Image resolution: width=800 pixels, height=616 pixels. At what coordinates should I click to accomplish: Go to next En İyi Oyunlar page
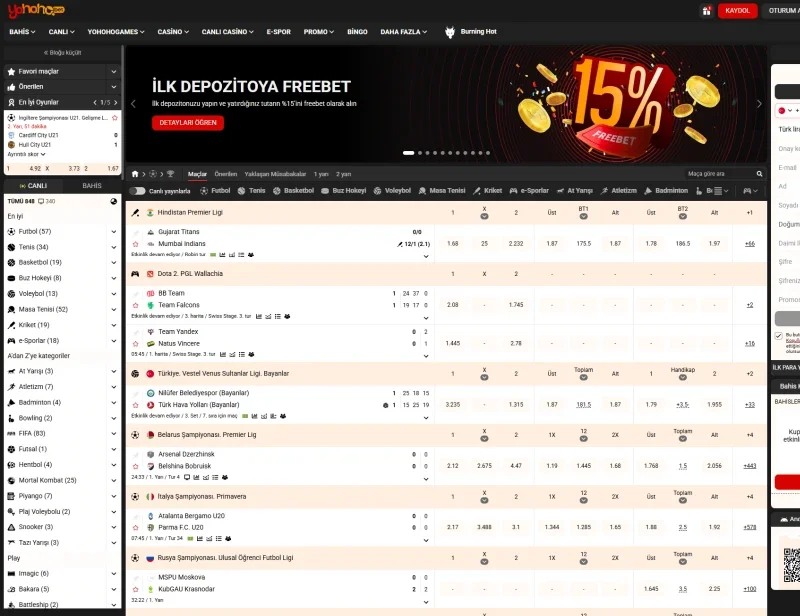pyautogui.click(x=116, y=103)
